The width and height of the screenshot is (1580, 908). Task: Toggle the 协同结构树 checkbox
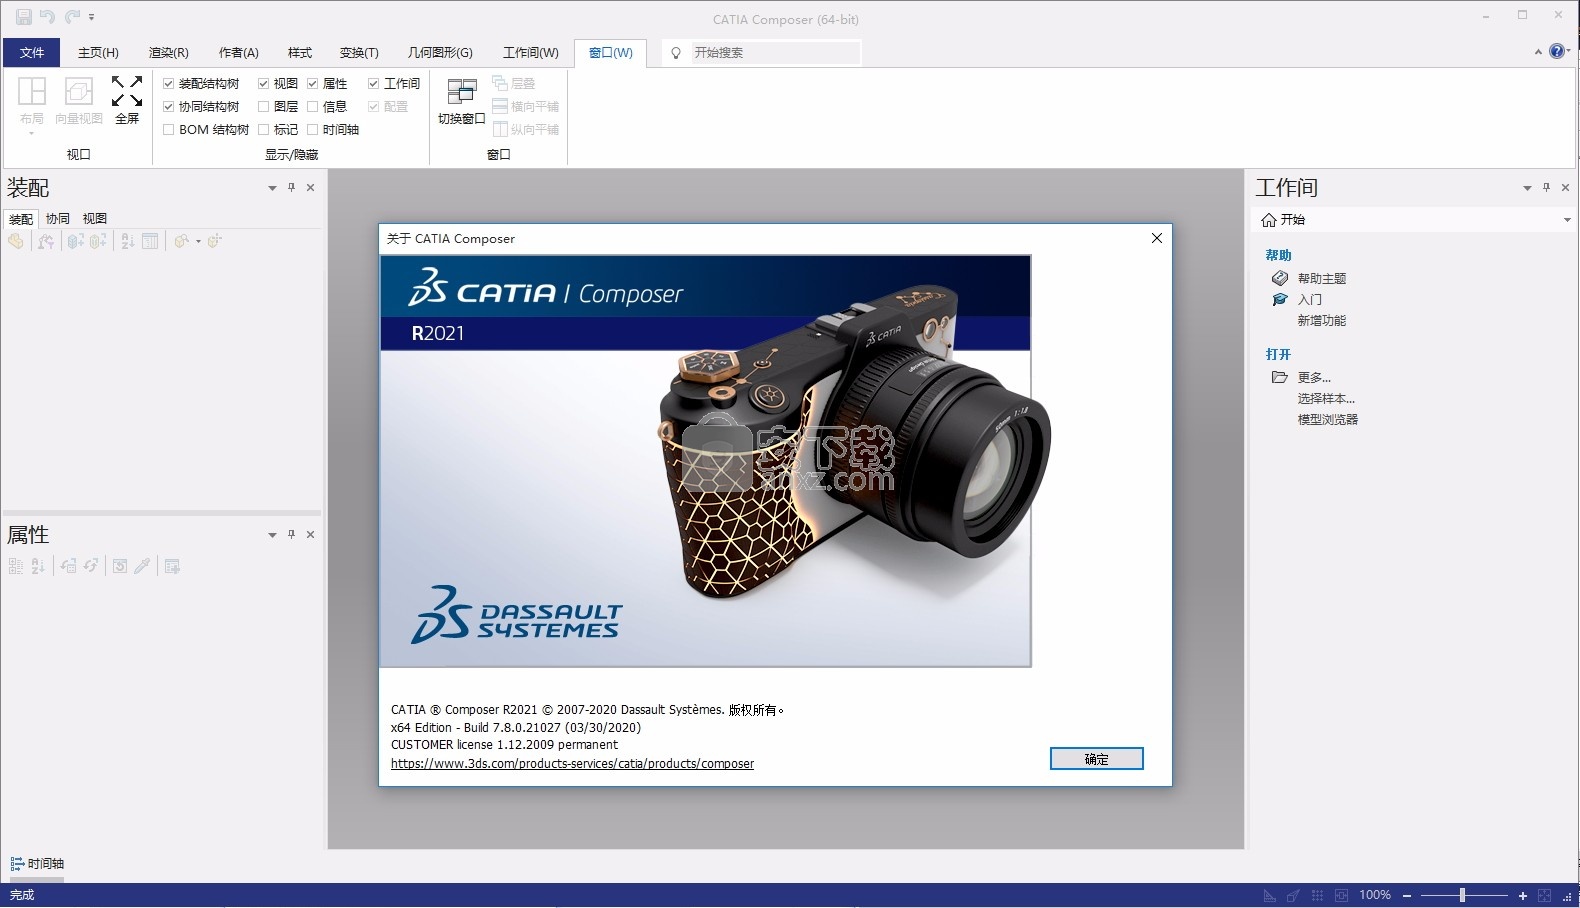pyautogui.click(x=168, y=106)
